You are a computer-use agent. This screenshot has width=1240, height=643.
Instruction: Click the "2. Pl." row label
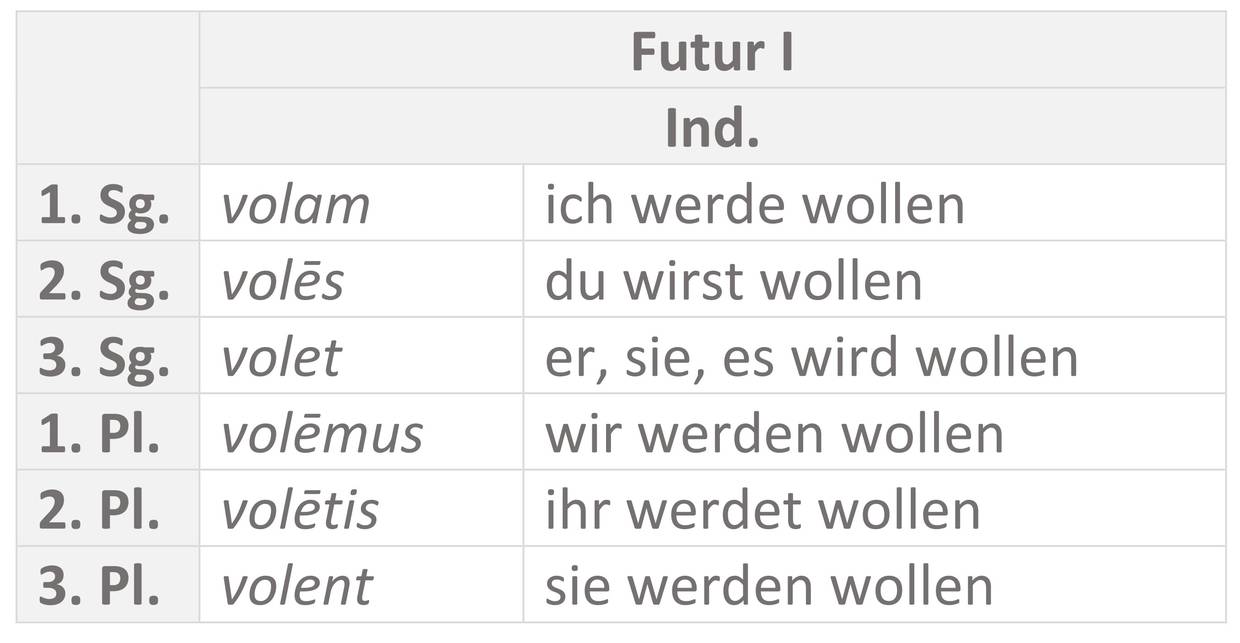(x=99, y=509)
